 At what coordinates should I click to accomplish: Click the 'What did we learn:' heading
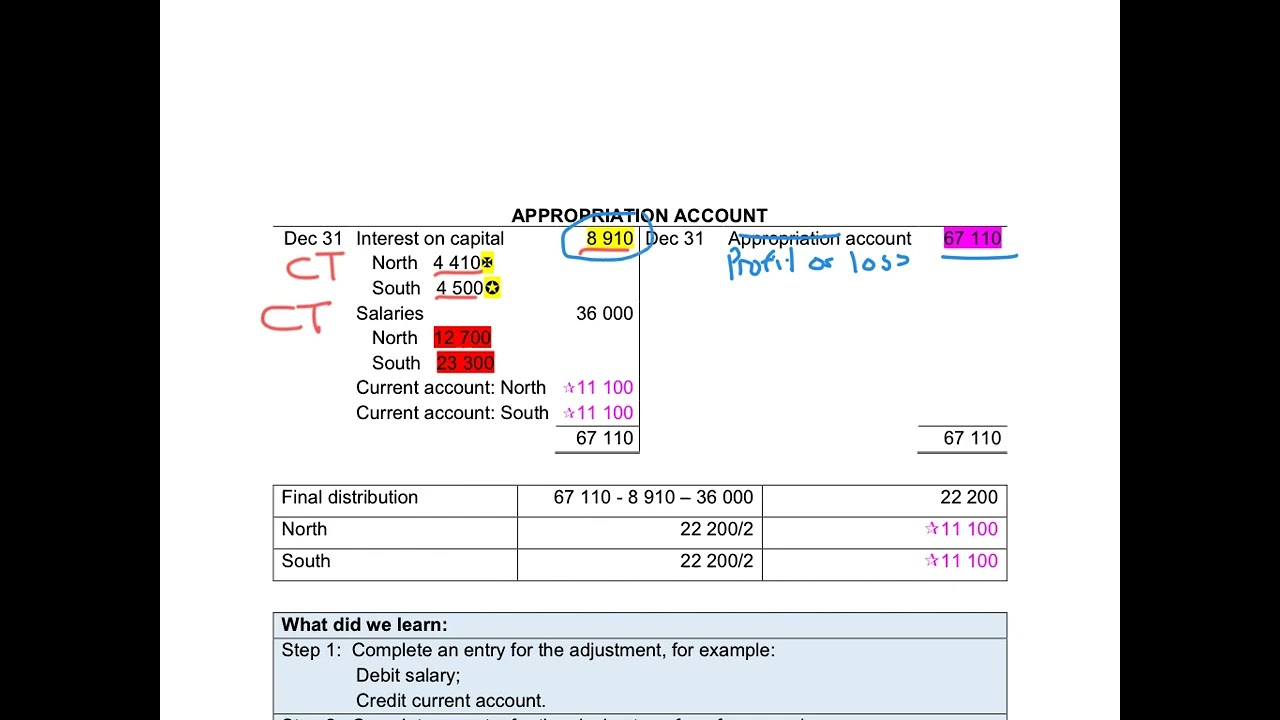(x=364, y=625)
